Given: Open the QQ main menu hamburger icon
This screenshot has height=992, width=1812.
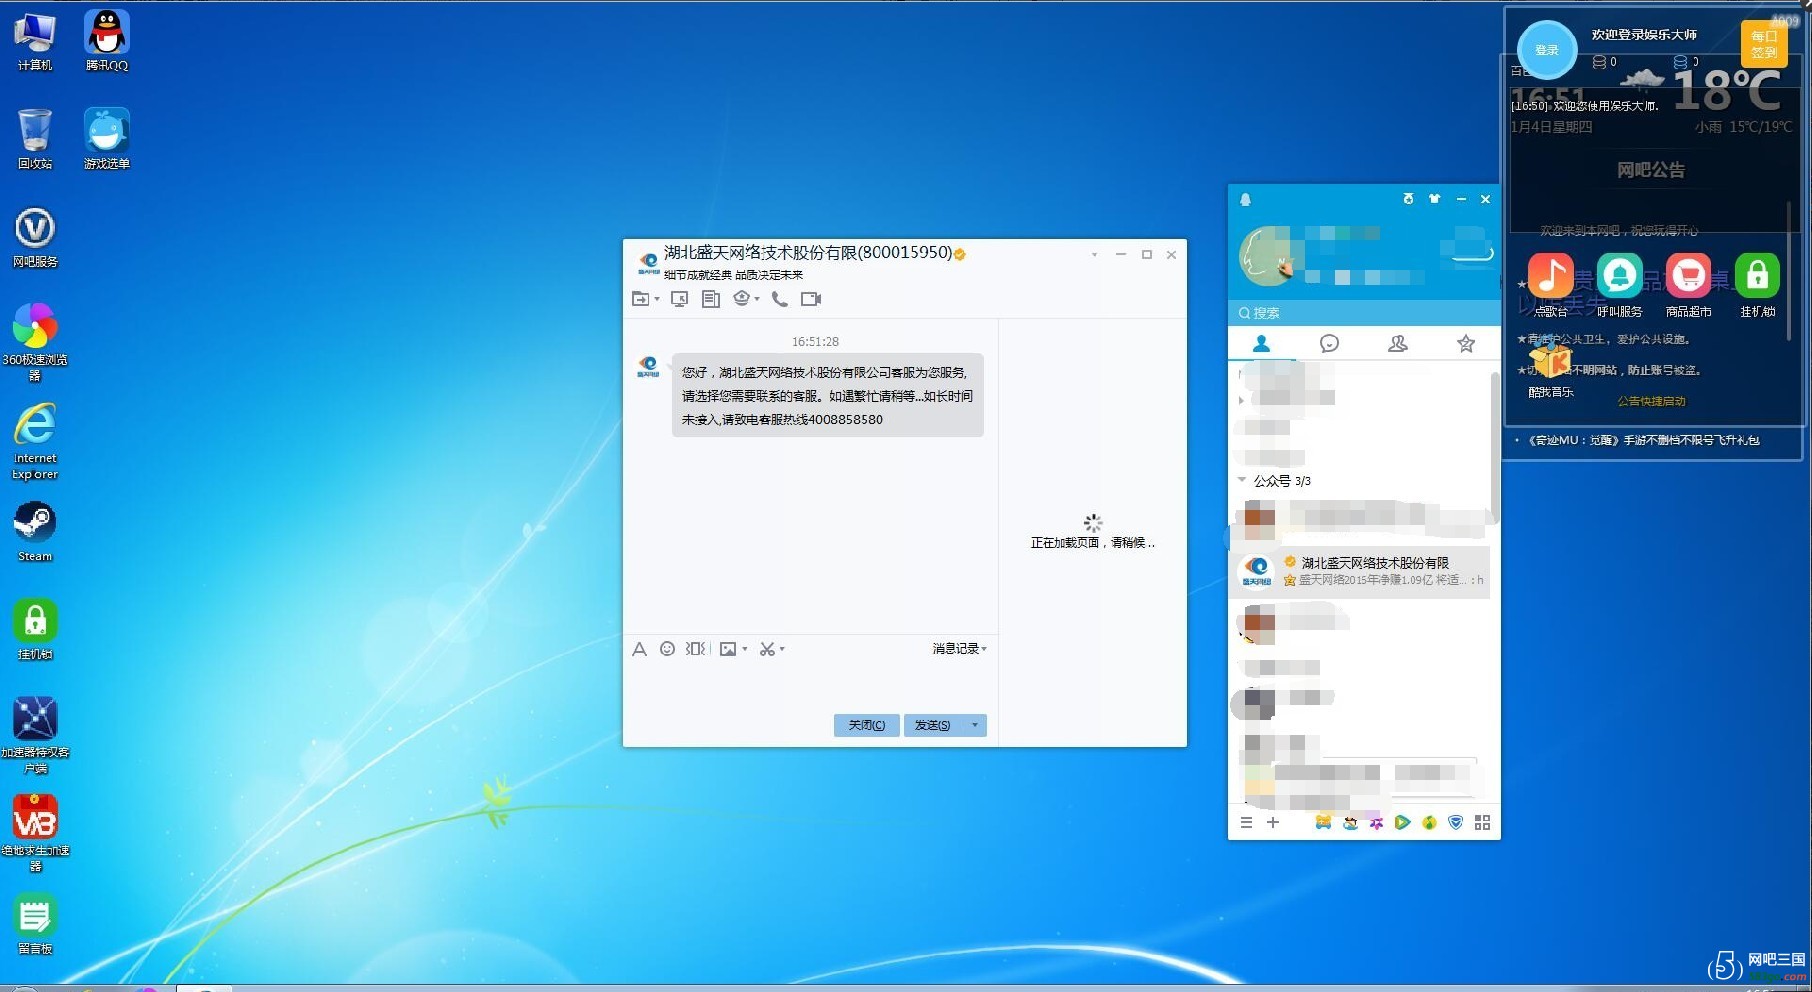Looking at the screenshot, I should point(1246,823).
